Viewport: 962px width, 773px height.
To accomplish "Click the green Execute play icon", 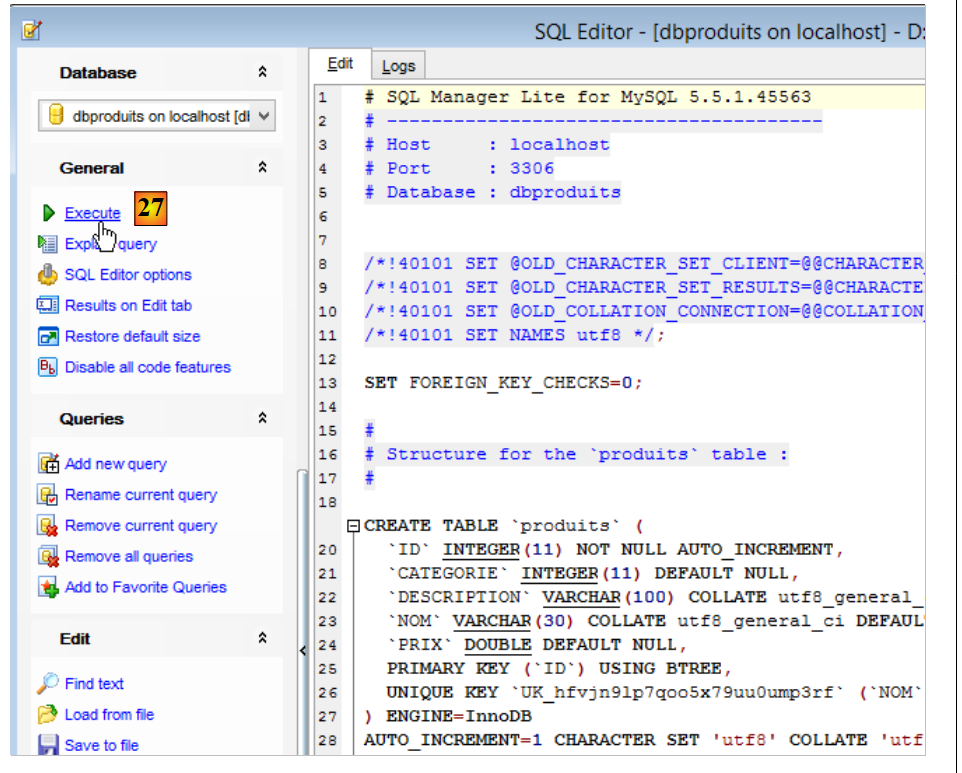I will (48, 213).
